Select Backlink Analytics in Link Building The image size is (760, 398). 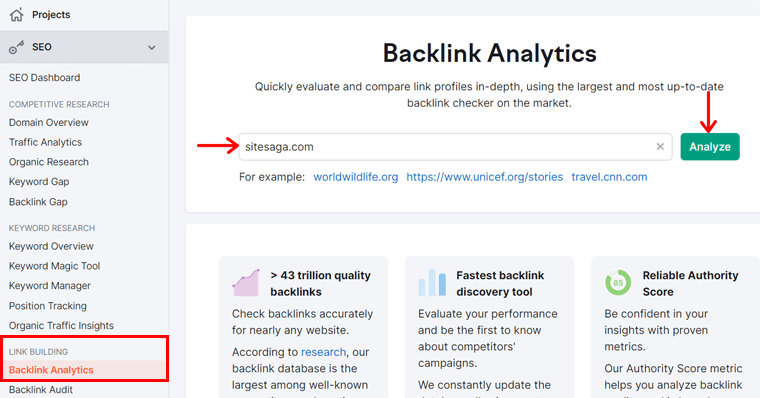51,370
